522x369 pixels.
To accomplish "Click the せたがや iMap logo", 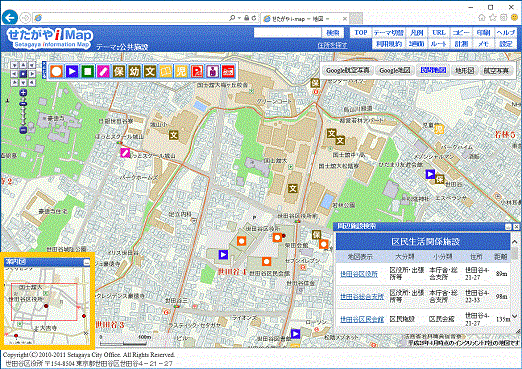I will (49, 38).
